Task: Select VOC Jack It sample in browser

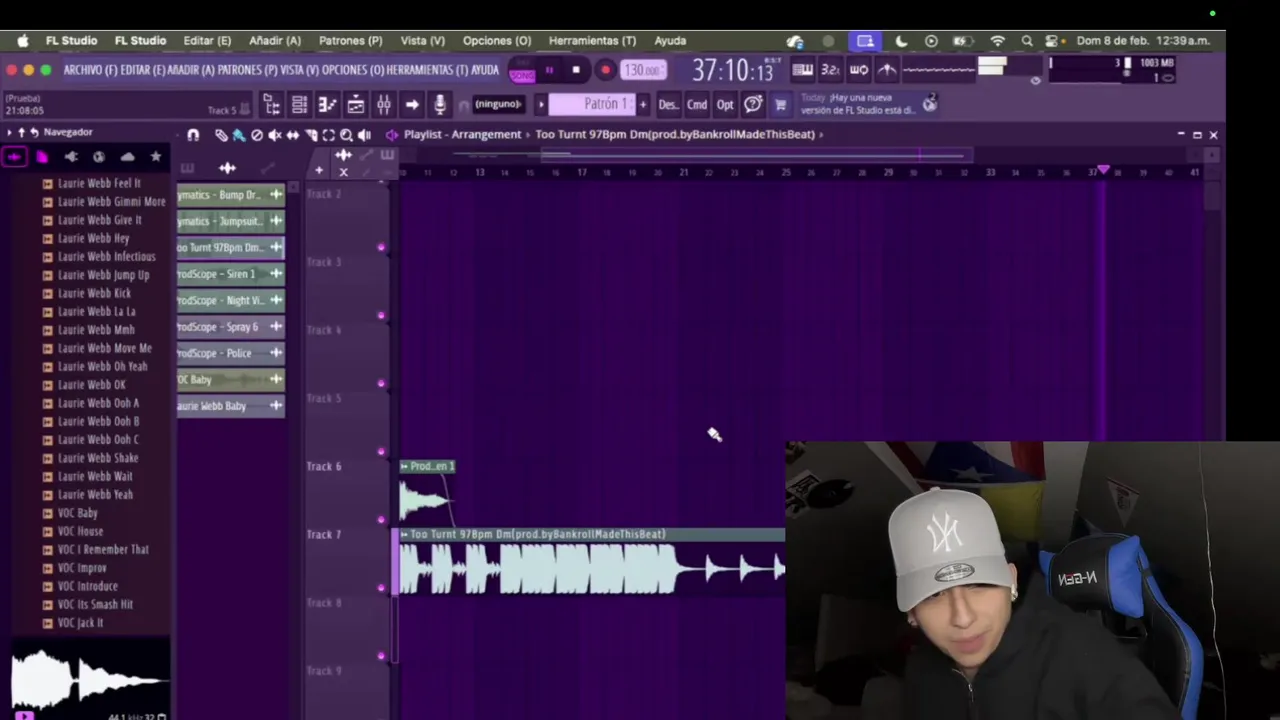Action: (80, 623)
